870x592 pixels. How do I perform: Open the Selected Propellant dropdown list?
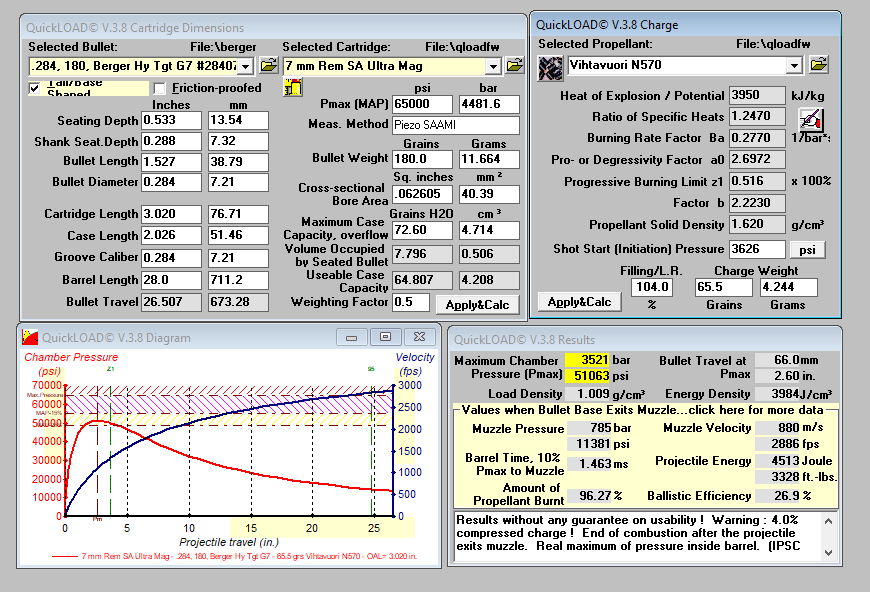(794, 66)
